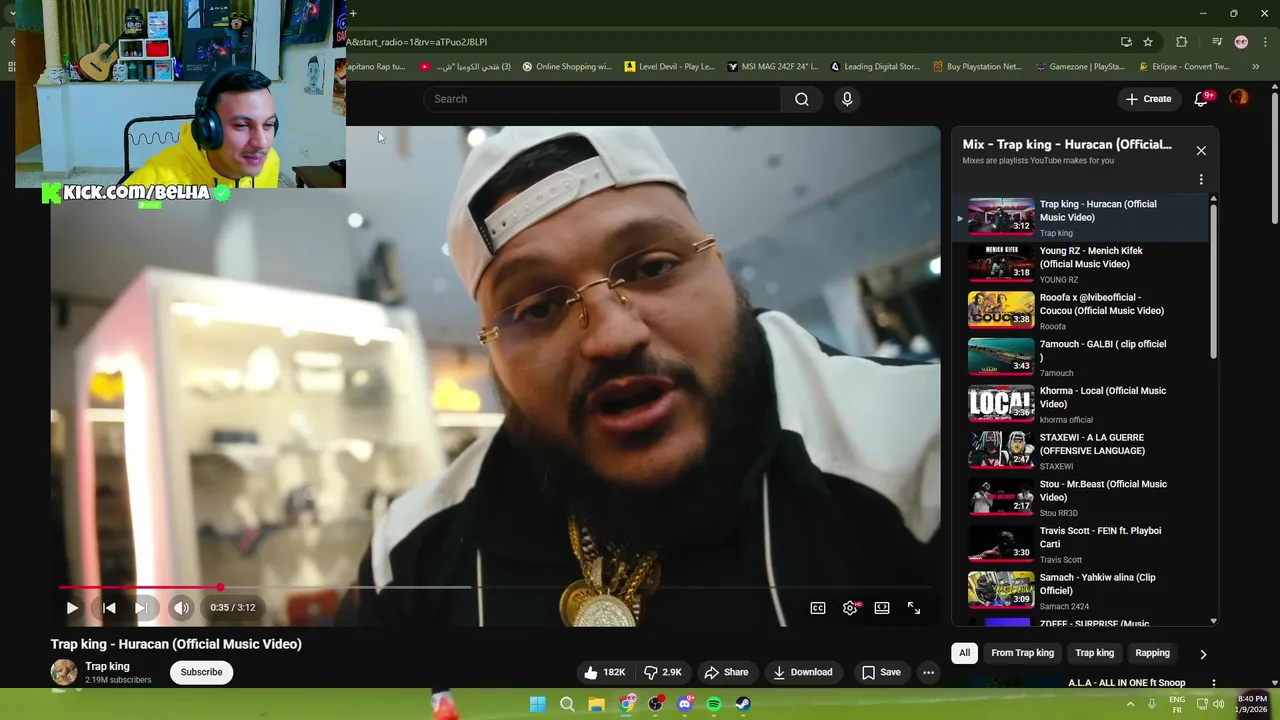Image resolution: width=1280 pixels, height=720 pixels.
Task: Open the Create menu
Action: coord(1148,99)
